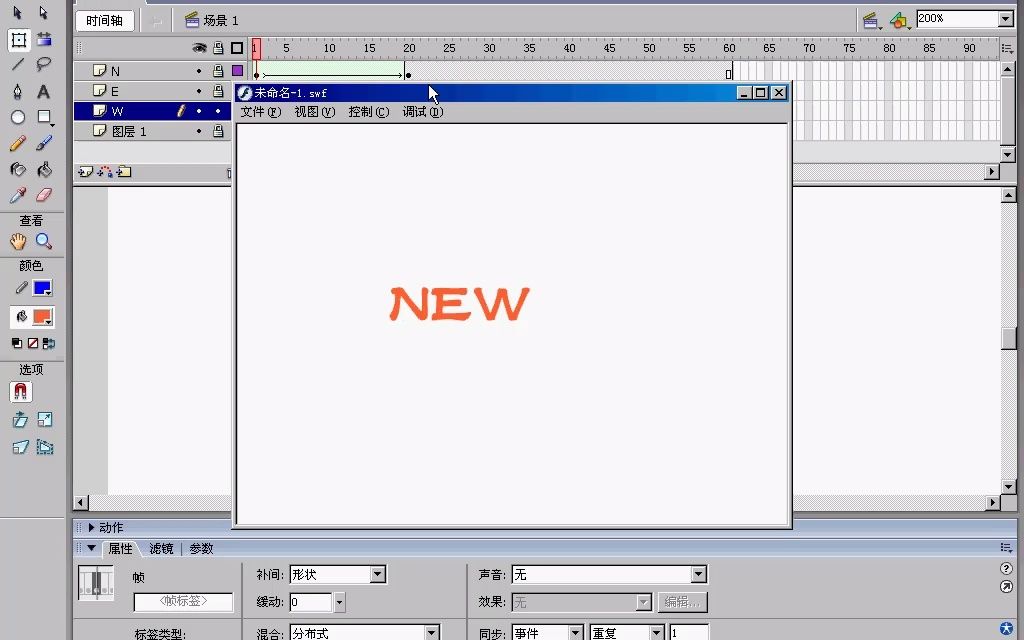1024x640 pixels.
Task: Open the 控制 menu of the SWF window
Action: click(x=368, y=111)
